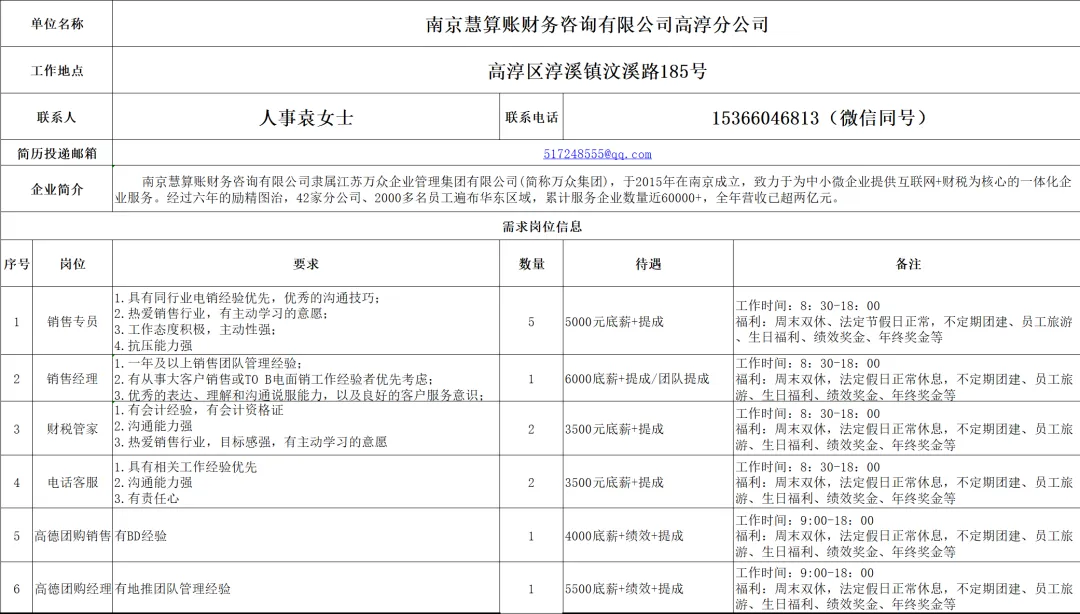Click the 序号 column header
This screenshot has height=614, width=1080.
coord(17,263)
